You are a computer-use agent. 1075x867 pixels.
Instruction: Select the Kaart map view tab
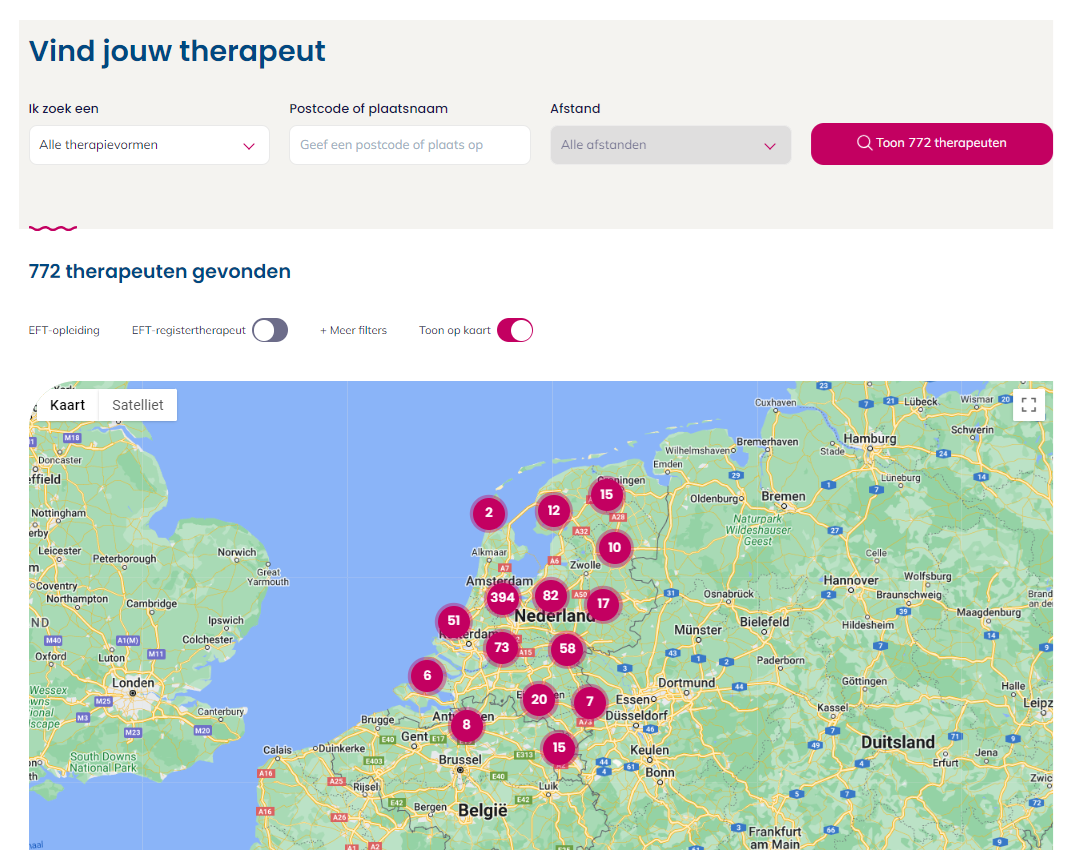68,405
